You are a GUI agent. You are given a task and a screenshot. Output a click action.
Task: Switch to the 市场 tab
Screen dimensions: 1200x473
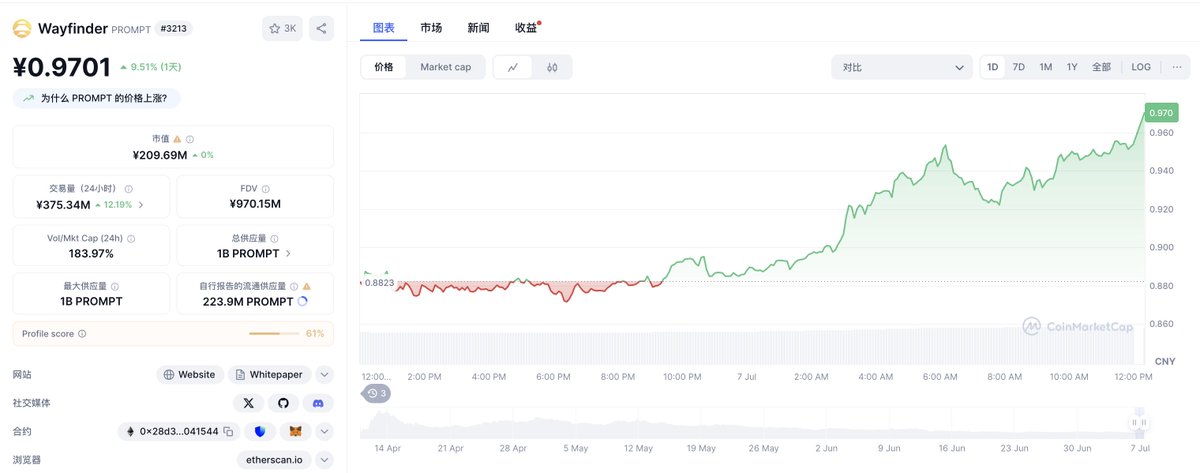click(431, 27)
